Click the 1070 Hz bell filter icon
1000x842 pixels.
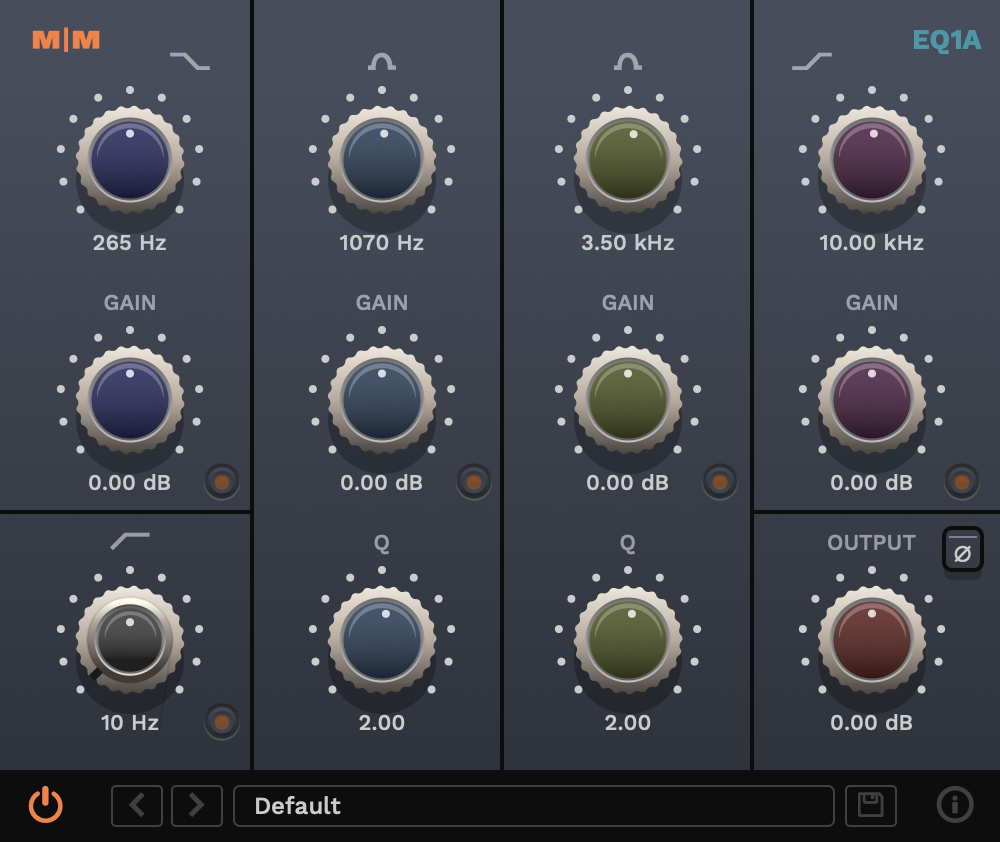tap(382, 61)
